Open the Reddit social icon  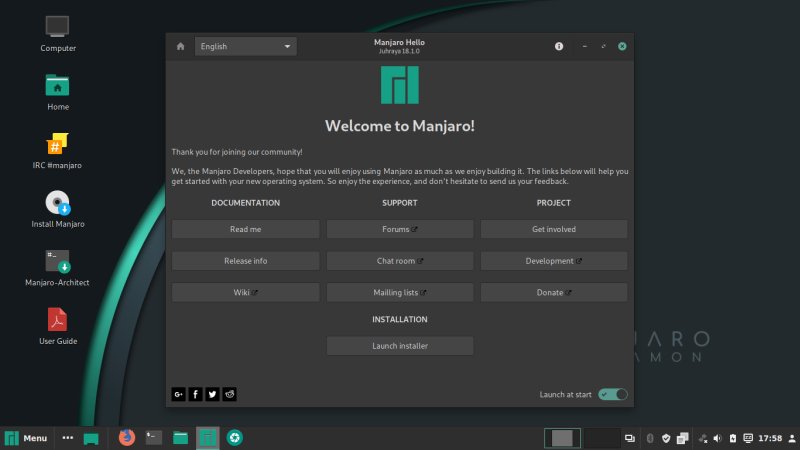[x=230, y=394]
